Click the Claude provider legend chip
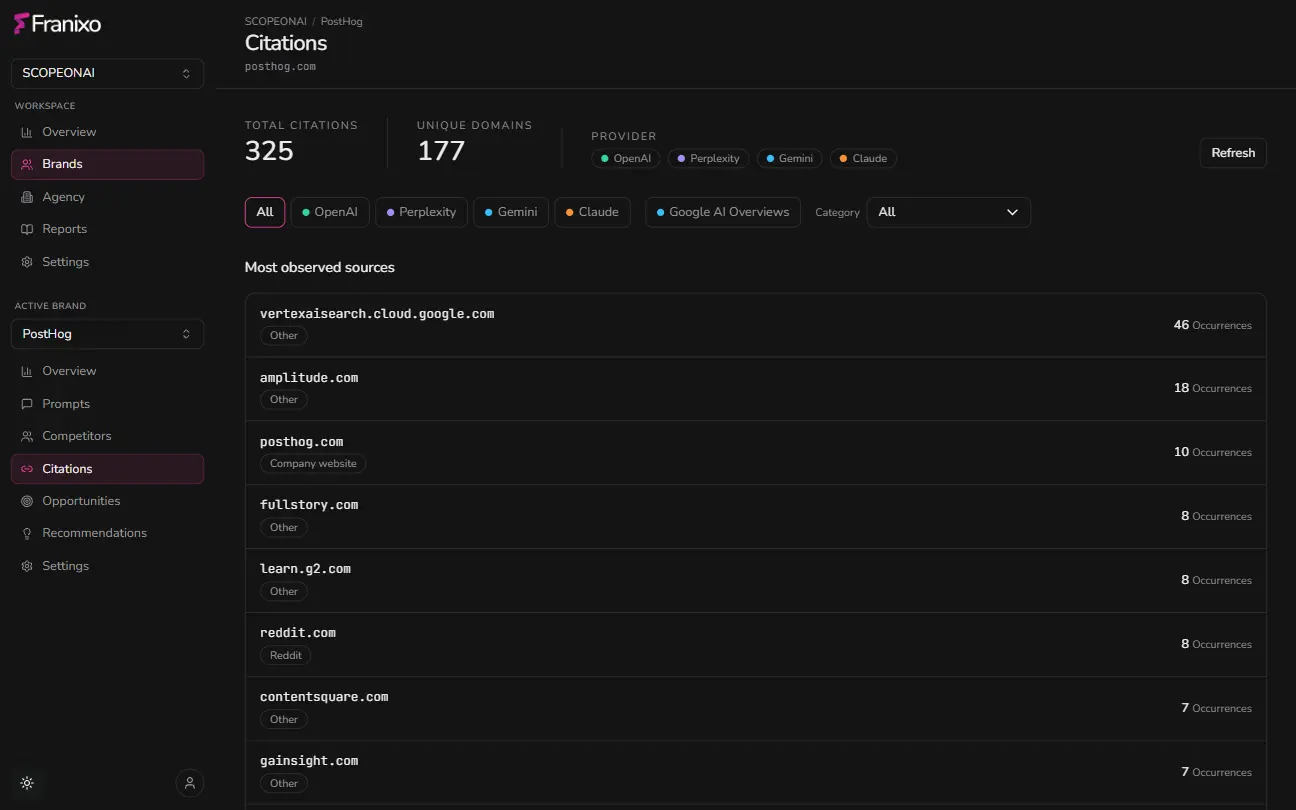Viewport: 1296px width, 810px height. pos(863,158)
